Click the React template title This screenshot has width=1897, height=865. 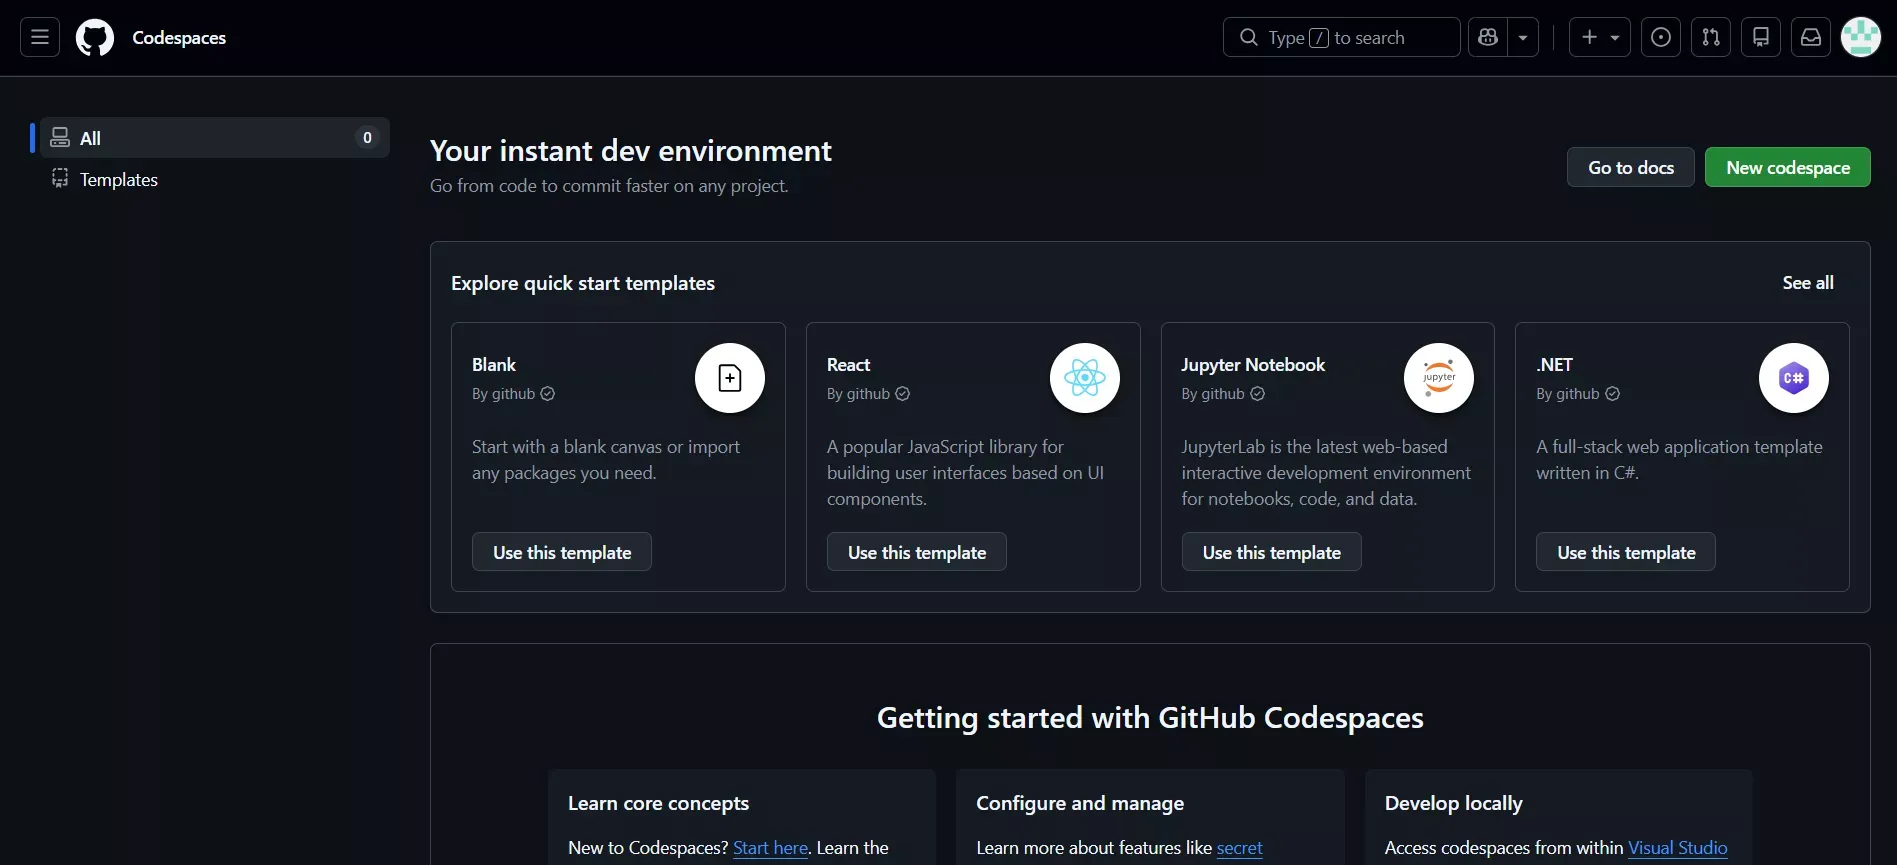849,365
